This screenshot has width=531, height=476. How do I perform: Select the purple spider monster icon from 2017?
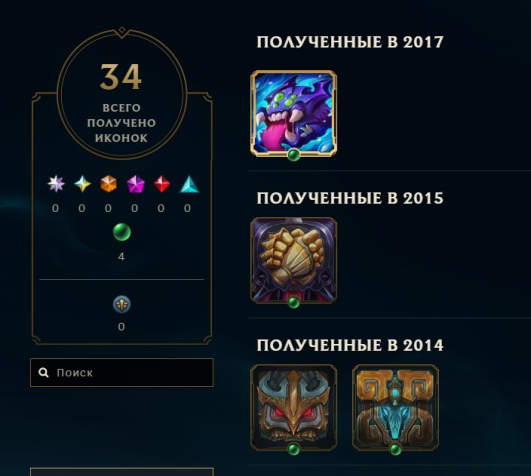coord(294,113)
